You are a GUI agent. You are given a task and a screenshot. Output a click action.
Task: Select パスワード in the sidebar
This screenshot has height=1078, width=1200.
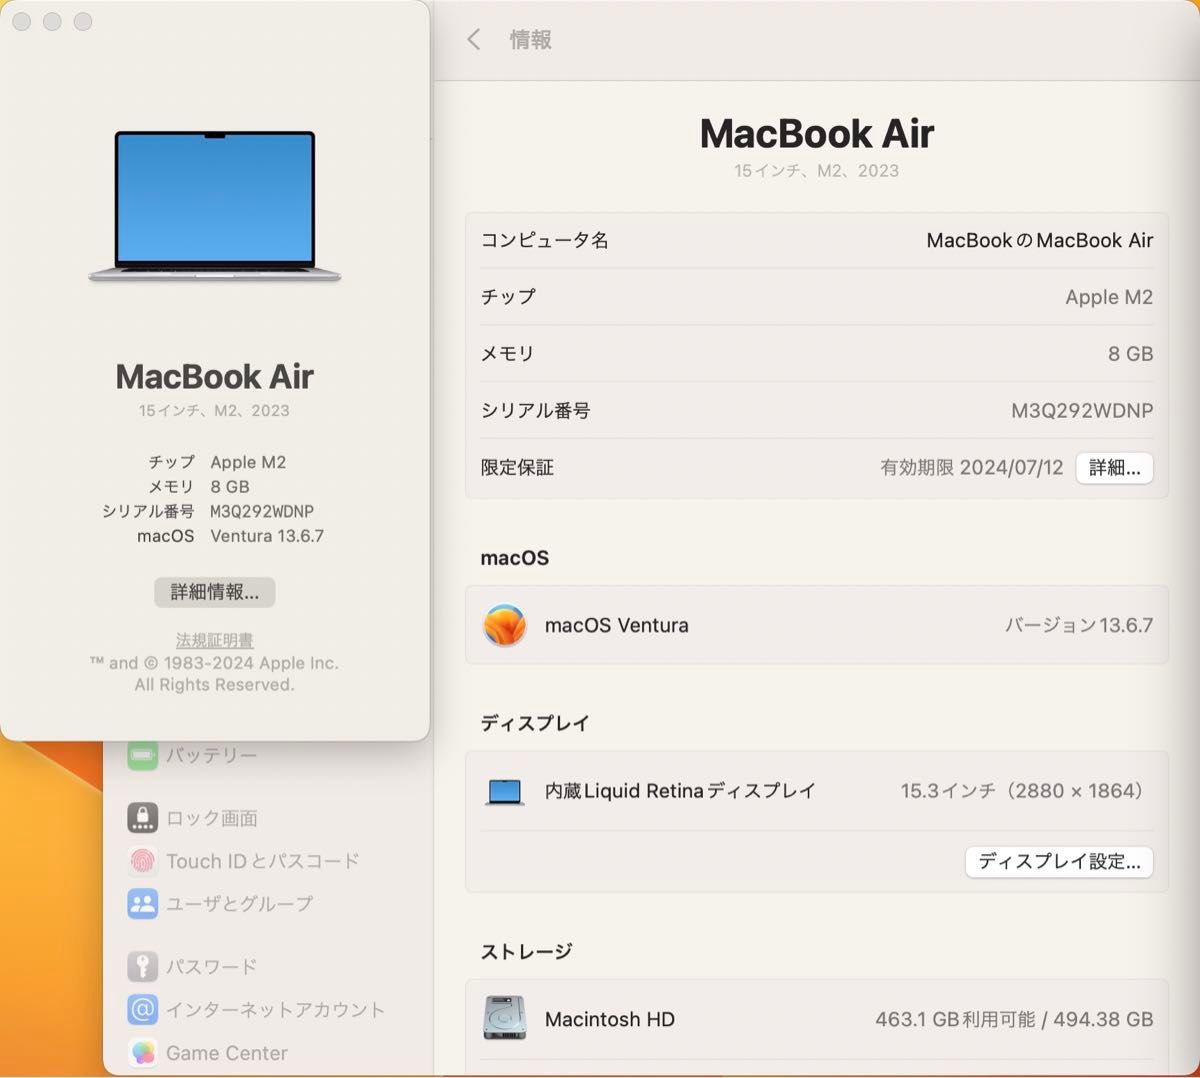click(212, 966)
